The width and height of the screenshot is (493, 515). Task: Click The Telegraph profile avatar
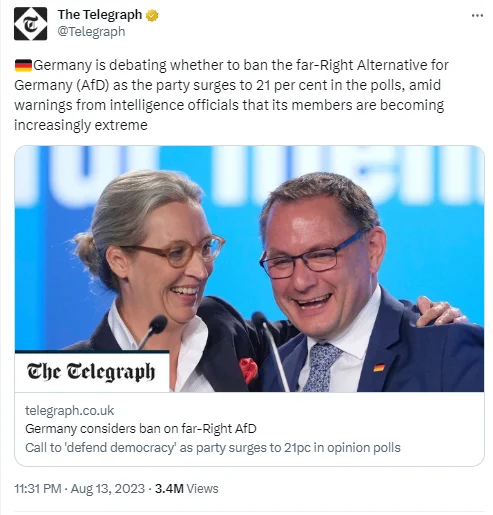click(x=30, y=24)
